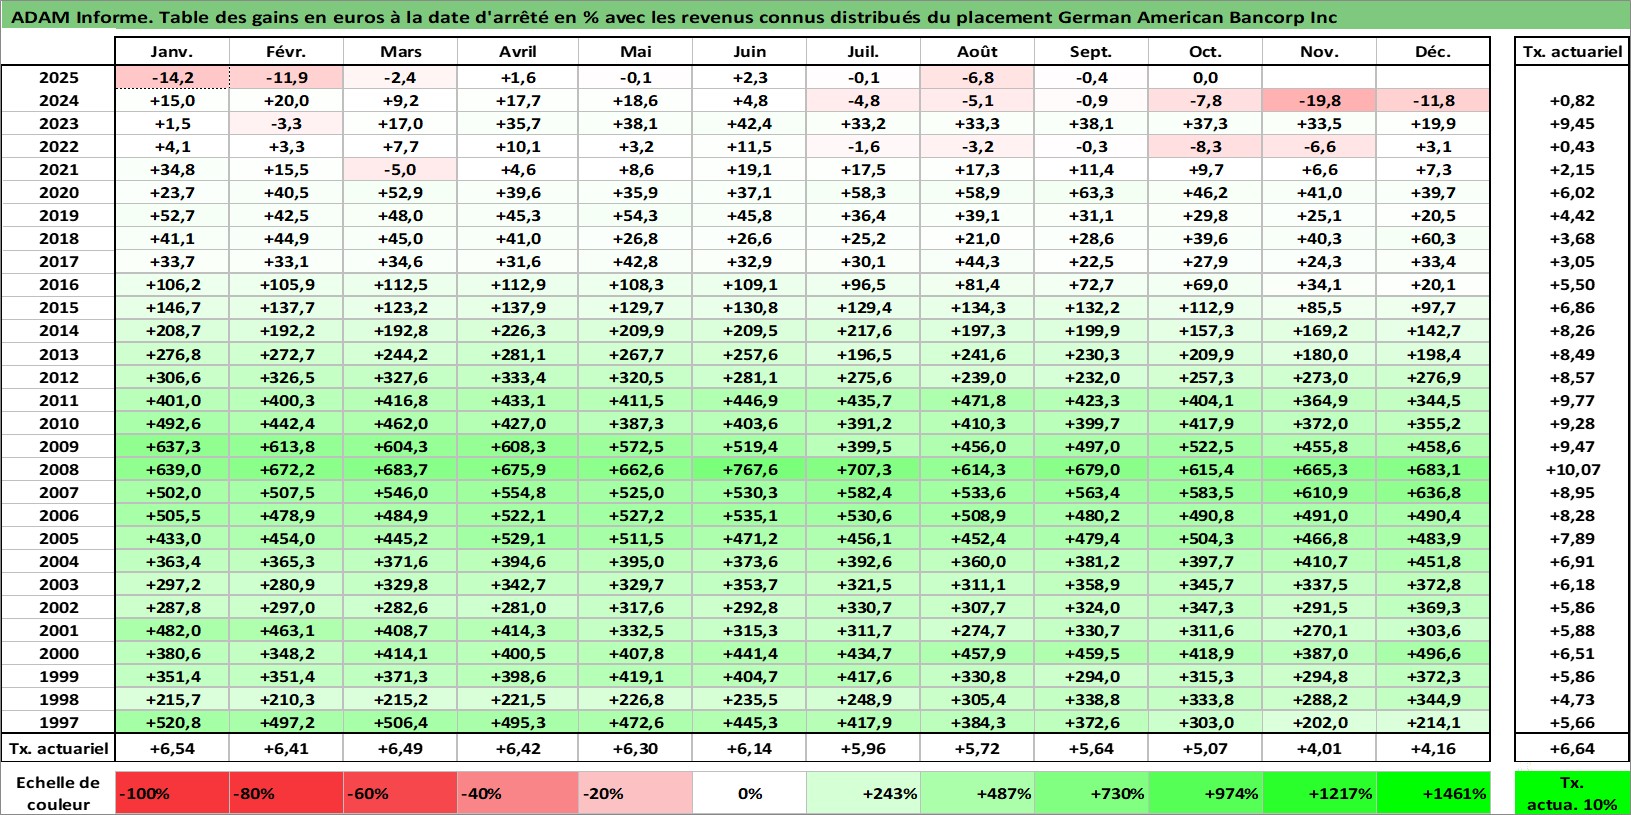The height and width of the screenshot is (815, 1631).
Task: Select the -100% red color scale swatch
Action: pyautogui.click(x=172, y=793)
